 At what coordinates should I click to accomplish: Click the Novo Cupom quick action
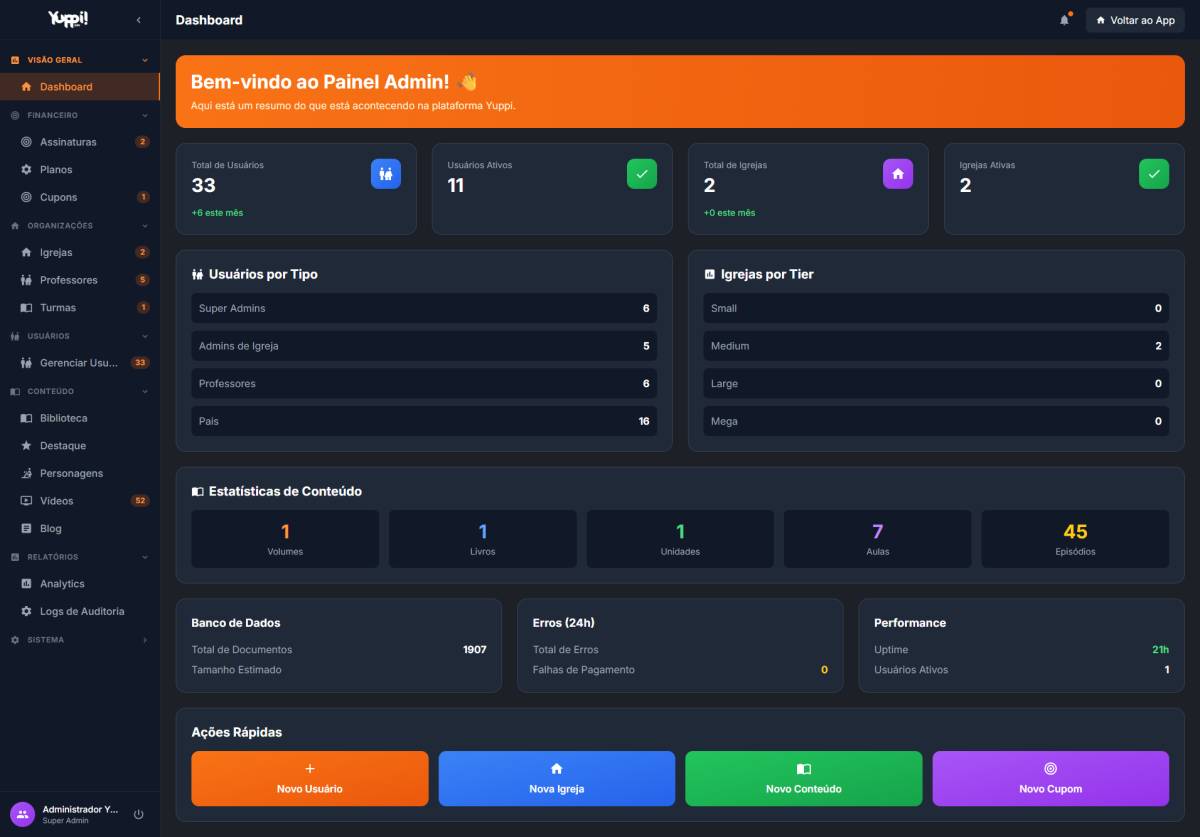(1050, 778)
